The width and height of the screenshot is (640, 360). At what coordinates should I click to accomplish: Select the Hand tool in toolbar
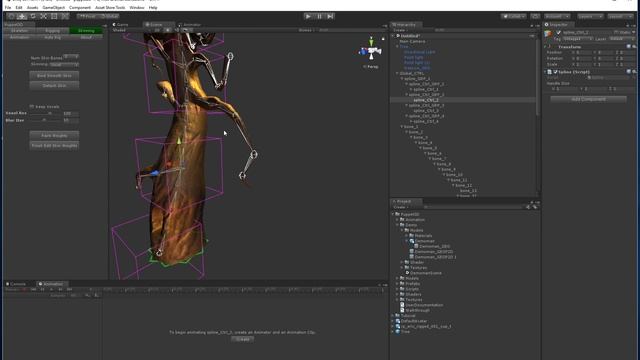[11, 16]
